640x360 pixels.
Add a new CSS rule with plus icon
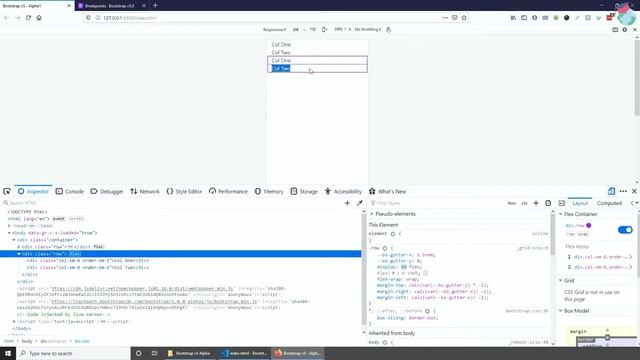click(536, 203)
